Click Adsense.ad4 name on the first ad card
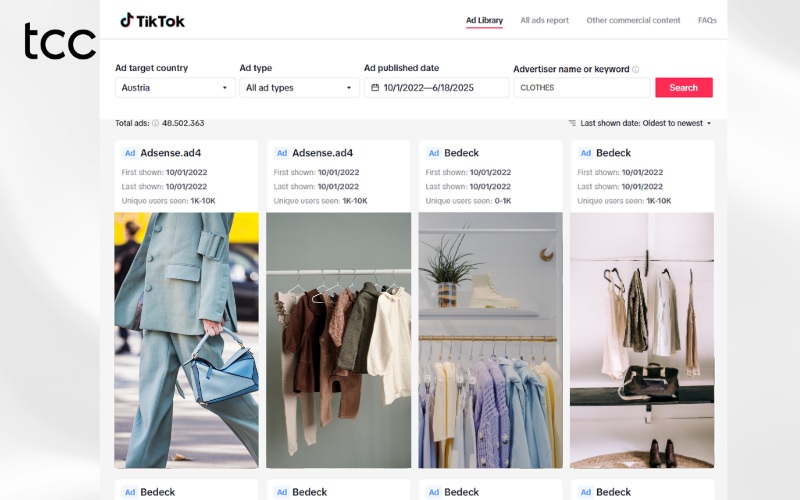800x500 pixels. tap(170, 153)
